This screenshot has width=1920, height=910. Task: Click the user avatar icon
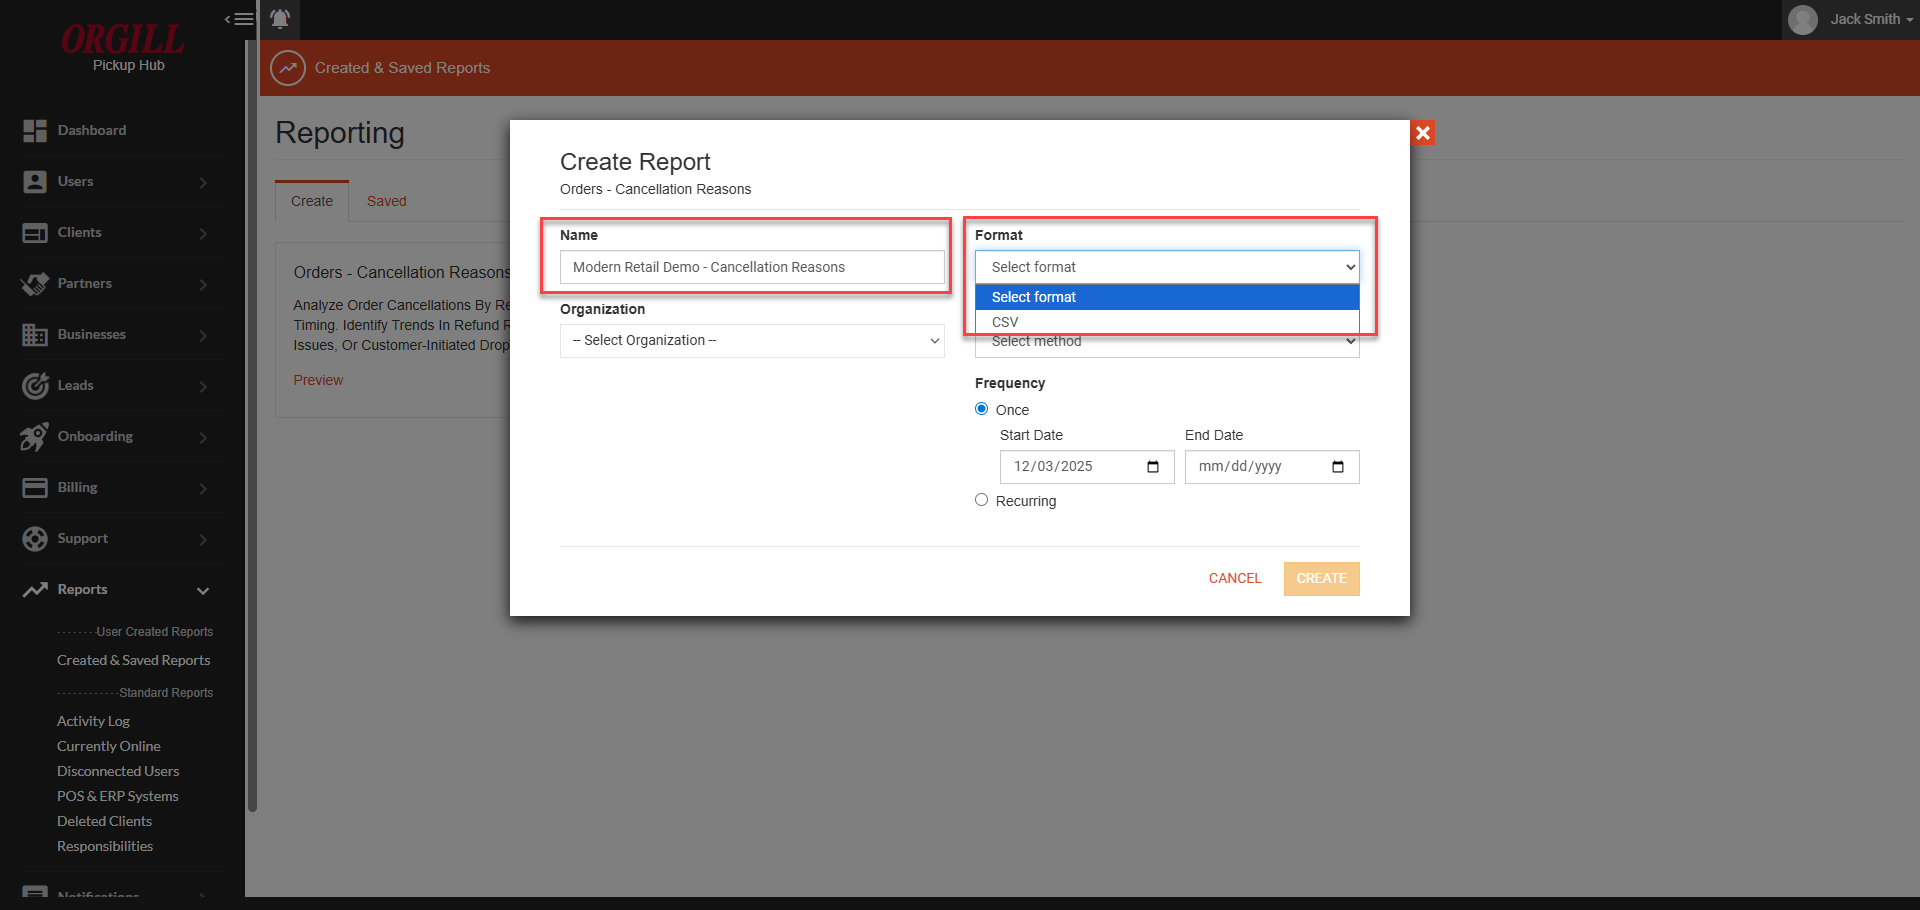pyautogui.click(x=1803, y=19)
